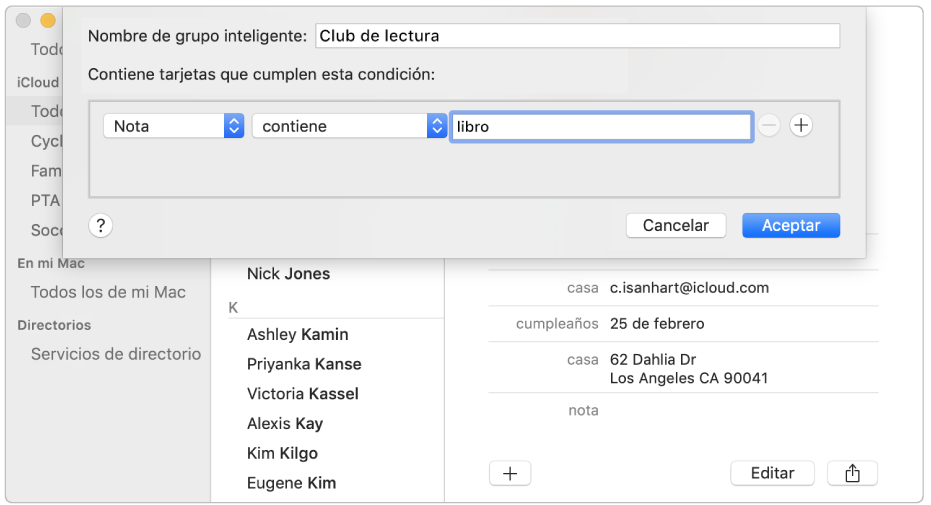Viewport: 931px width, 505px height.
Task: Select contact Nick Jones
Action: pyautogui.click(x=289, y=274)
